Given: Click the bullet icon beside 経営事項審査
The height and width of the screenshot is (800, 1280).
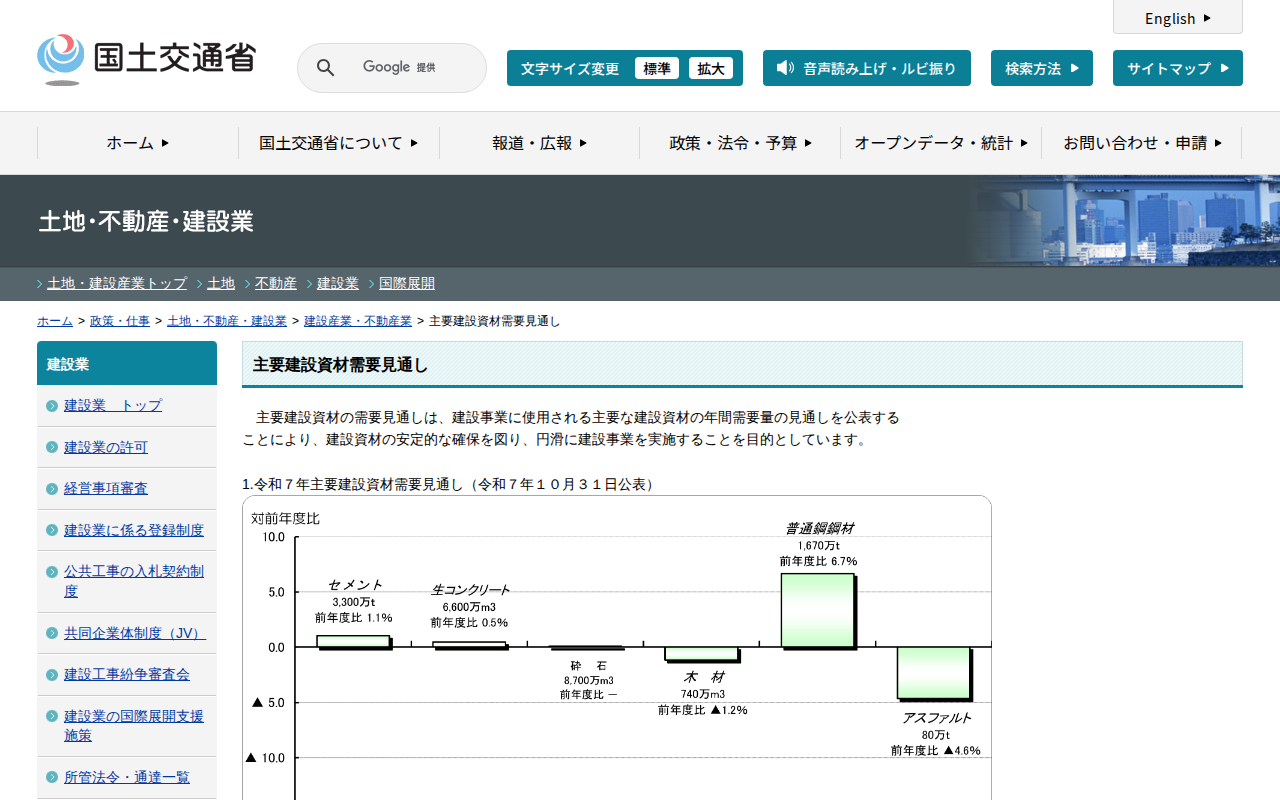Looking at the screenshot, I should click(52, 488).
